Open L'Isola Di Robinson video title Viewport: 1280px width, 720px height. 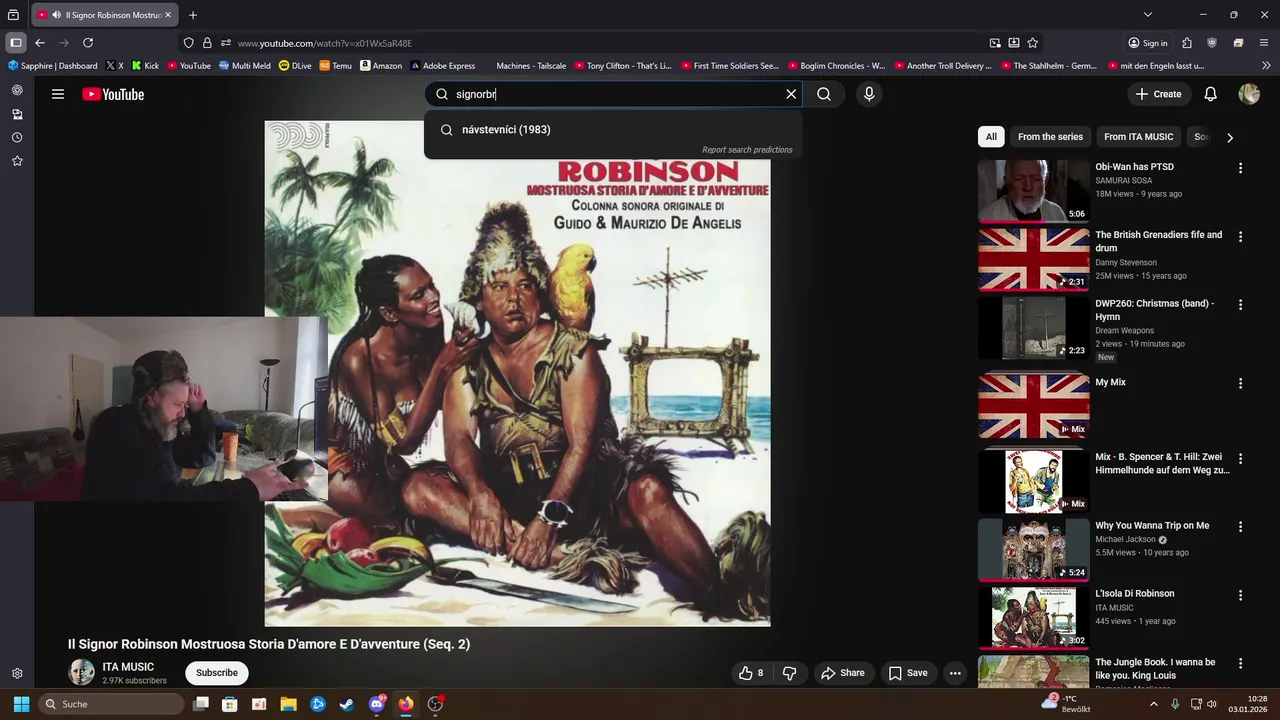click(x=1134, y=593)
